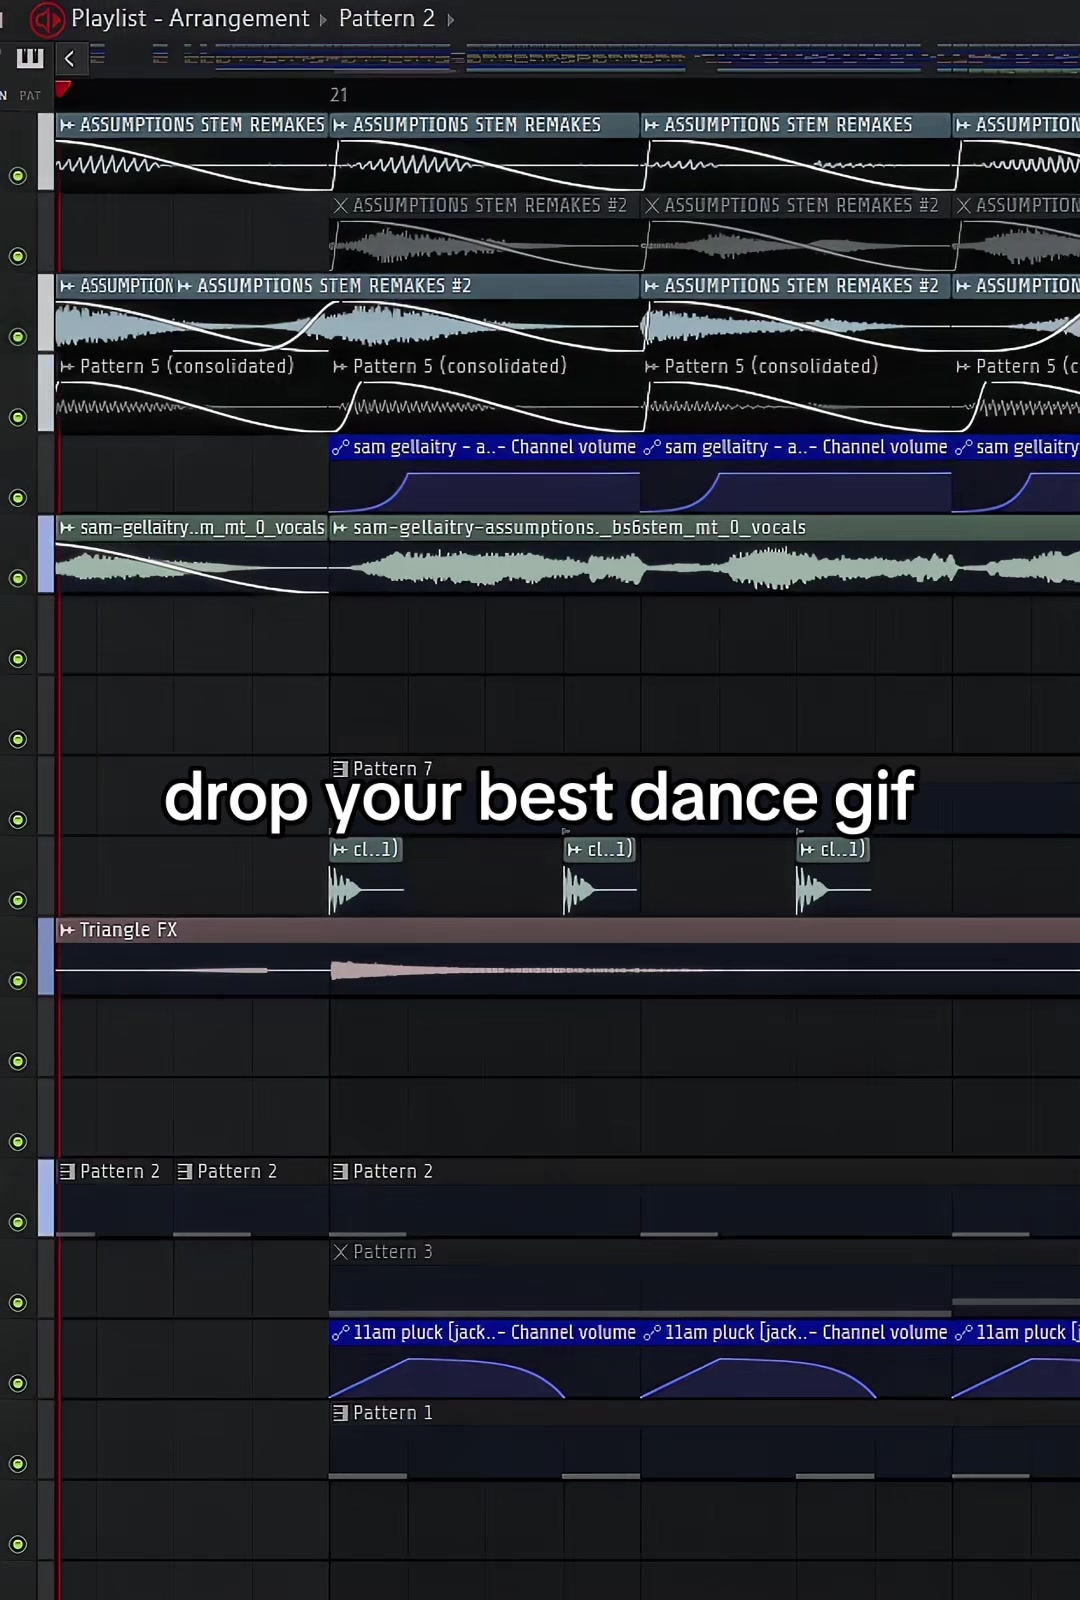Open clip menu of the first Pattern 2 clip

pyautogui.click(x=67, y=1171)
